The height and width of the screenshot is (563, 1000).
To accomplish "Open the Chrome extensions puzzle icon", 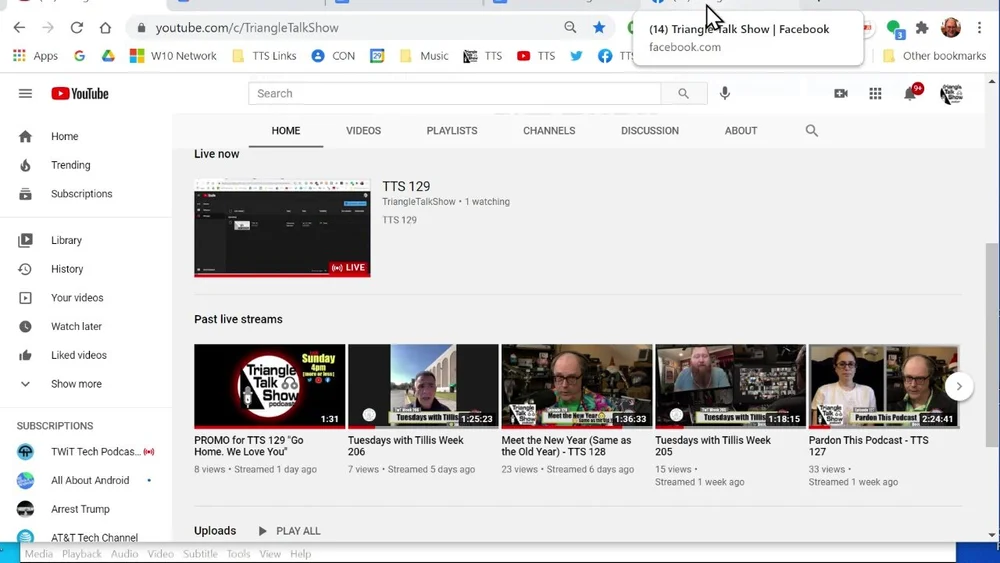I will coord(922,27).
